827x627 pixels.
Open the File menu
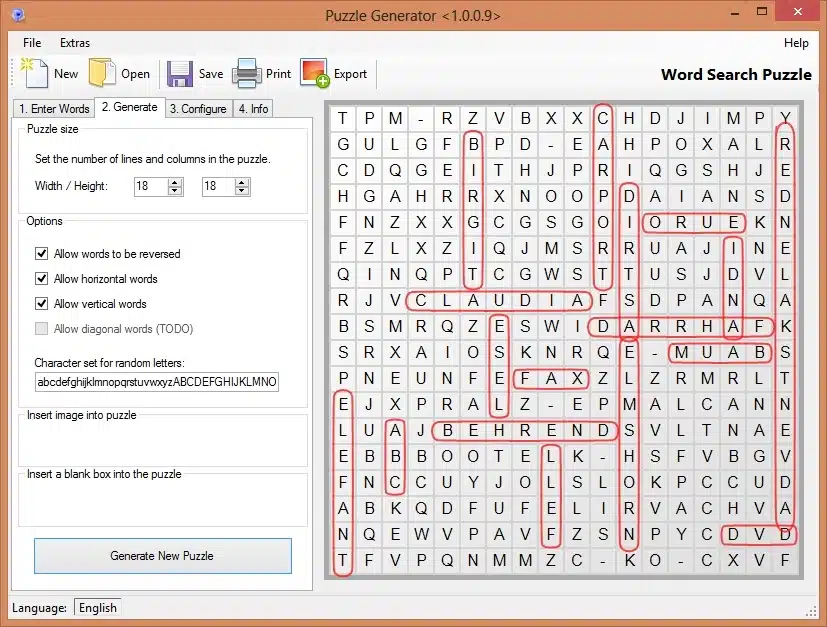32,43
